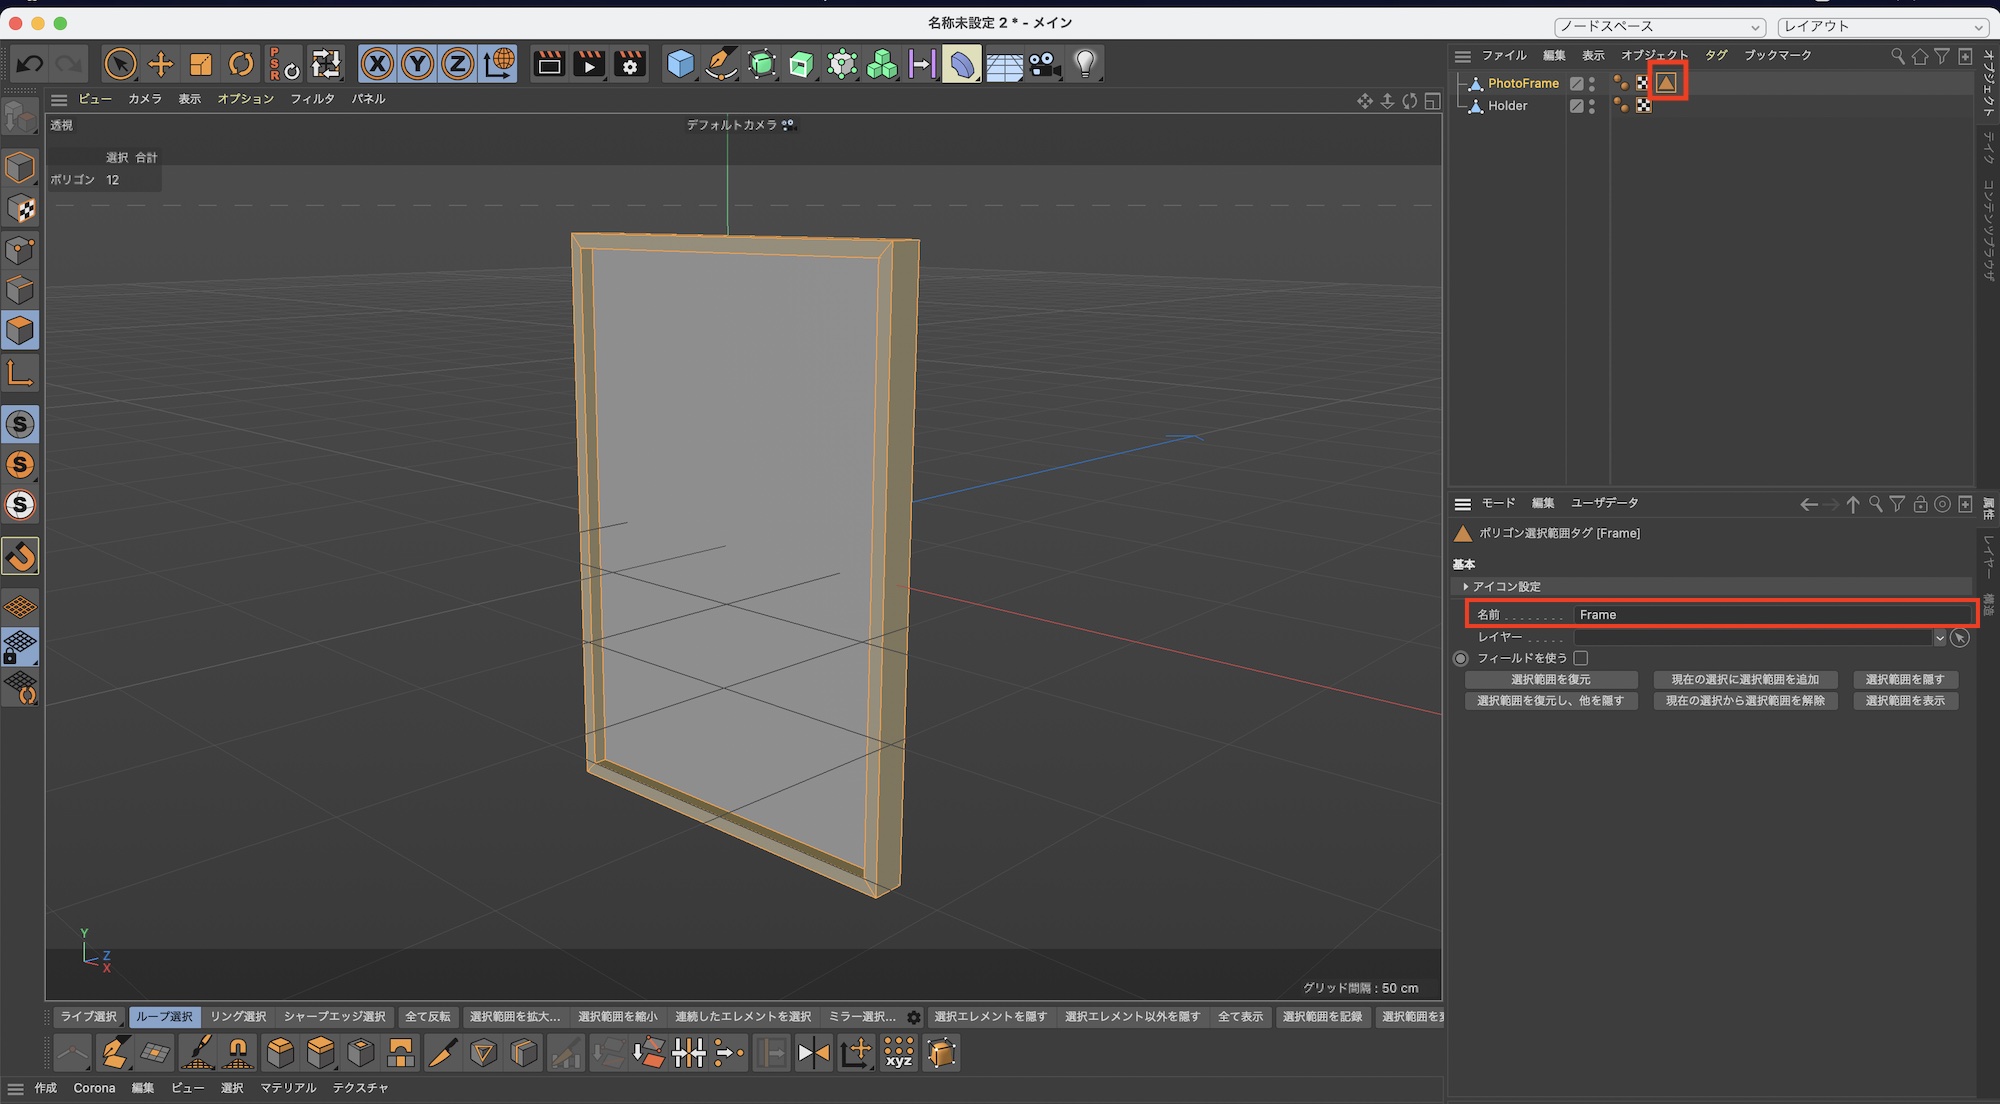Select the Holder object in tree
Screen dimensions: 2000x1104
coord(1507,106)
